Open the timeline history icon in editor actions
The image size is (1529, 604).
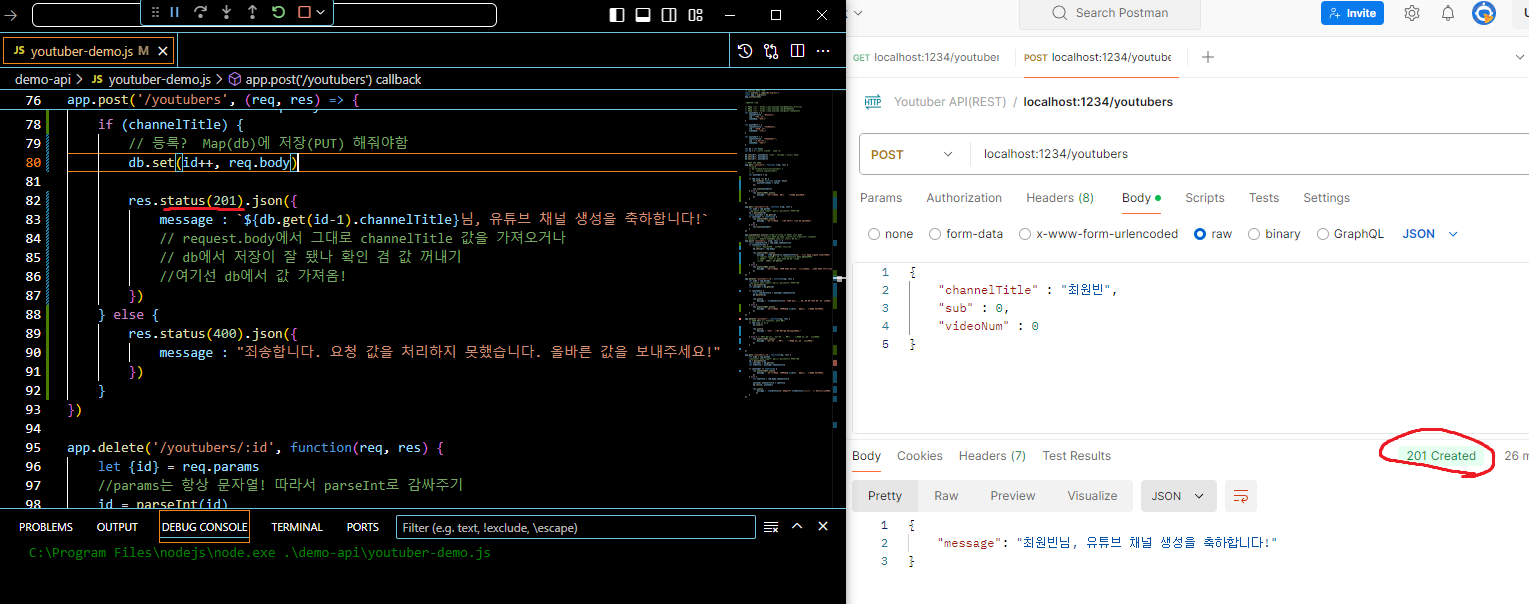point(745,51)
